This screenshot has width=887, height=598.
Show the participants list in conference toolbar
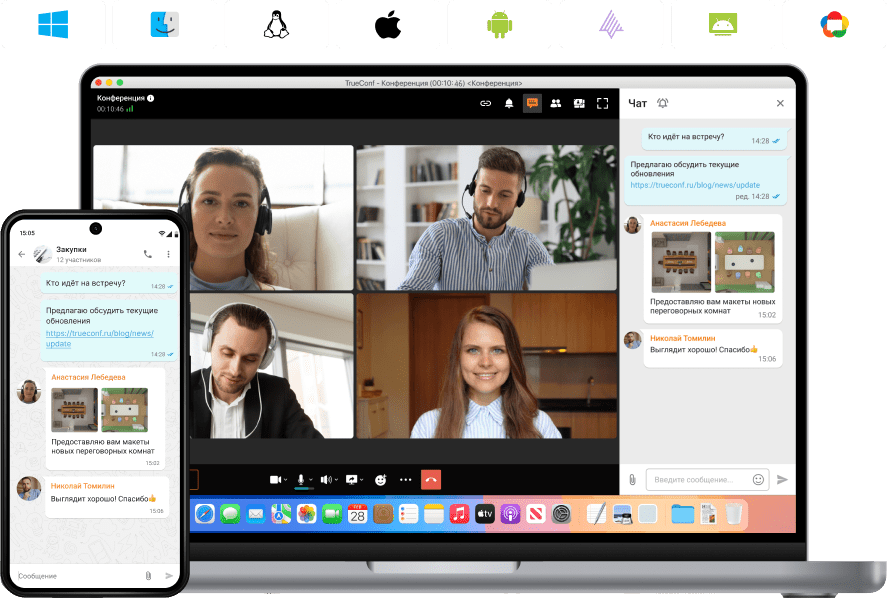coord(555,103)
